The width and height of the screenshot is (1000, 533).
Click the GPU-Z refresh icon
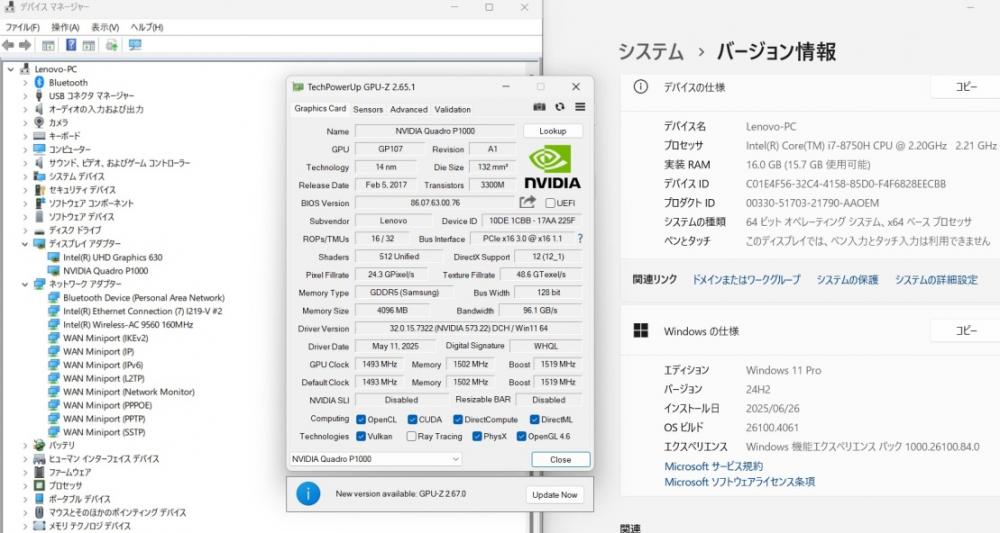click(560, 107)
